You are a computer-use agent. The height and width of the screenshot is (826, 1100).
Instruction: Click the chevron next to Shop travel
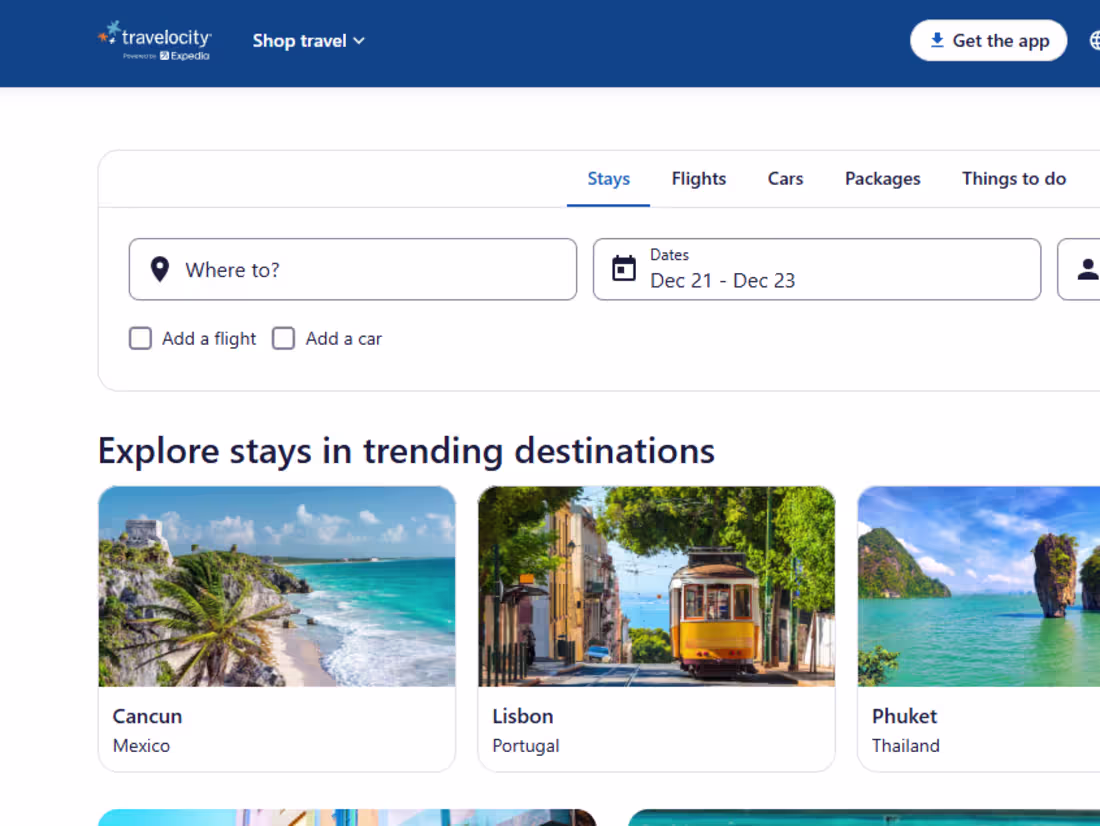point(357,41)
